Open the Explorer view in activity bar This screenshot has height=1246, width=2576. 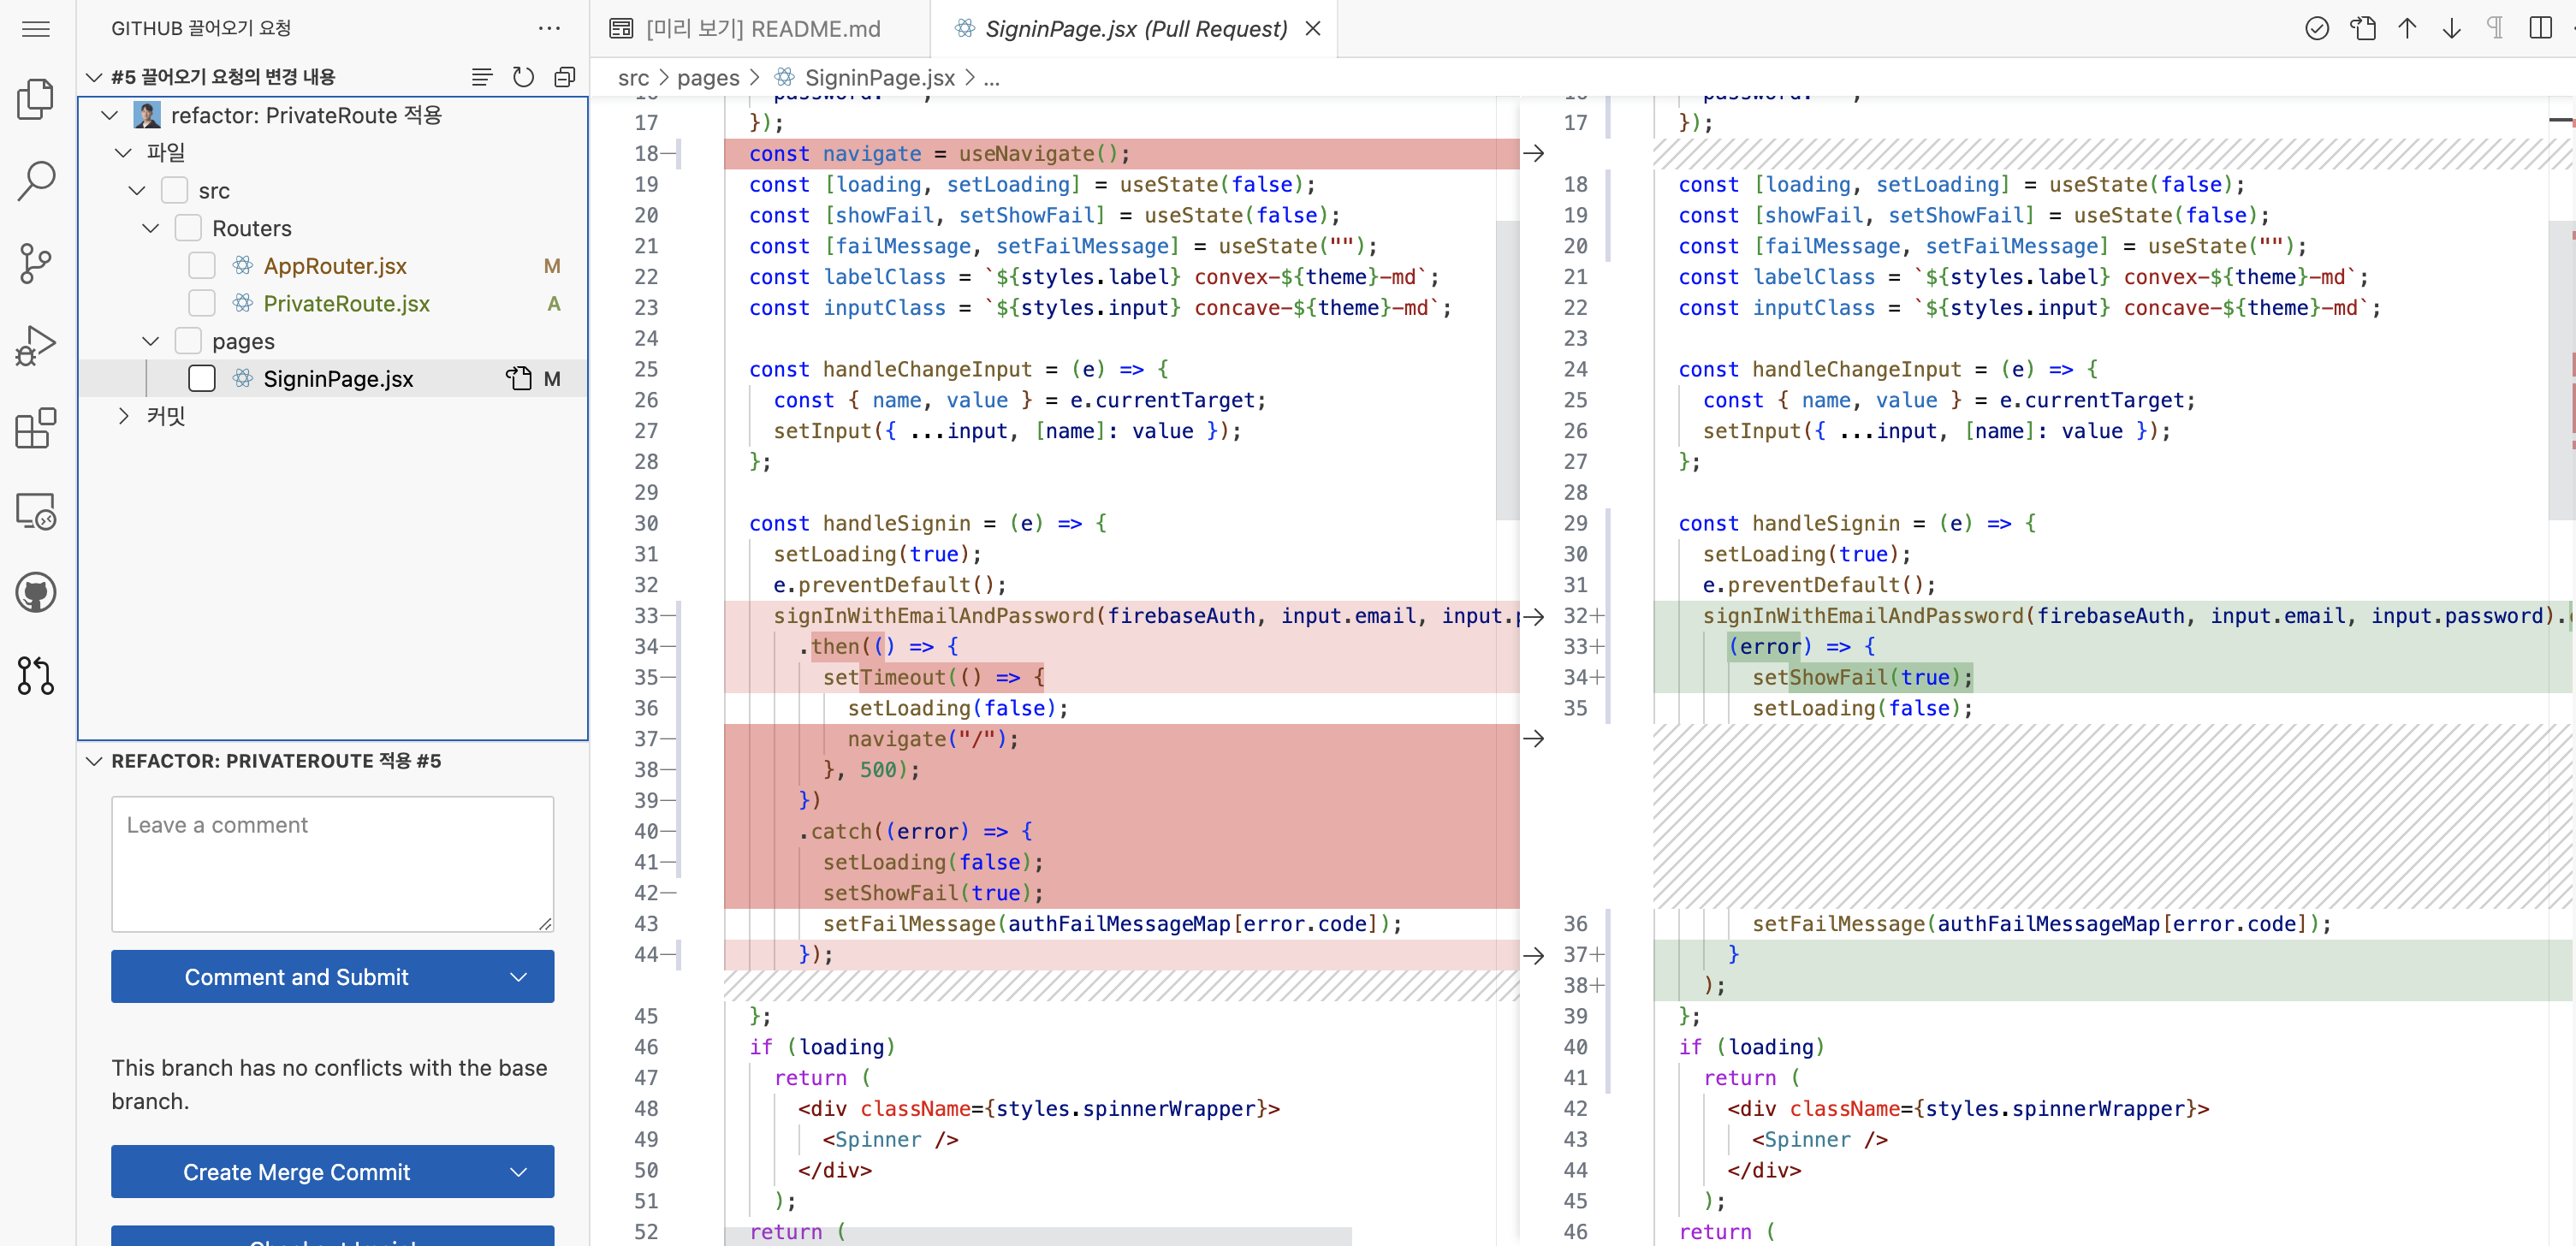click(x=36, y=99)
